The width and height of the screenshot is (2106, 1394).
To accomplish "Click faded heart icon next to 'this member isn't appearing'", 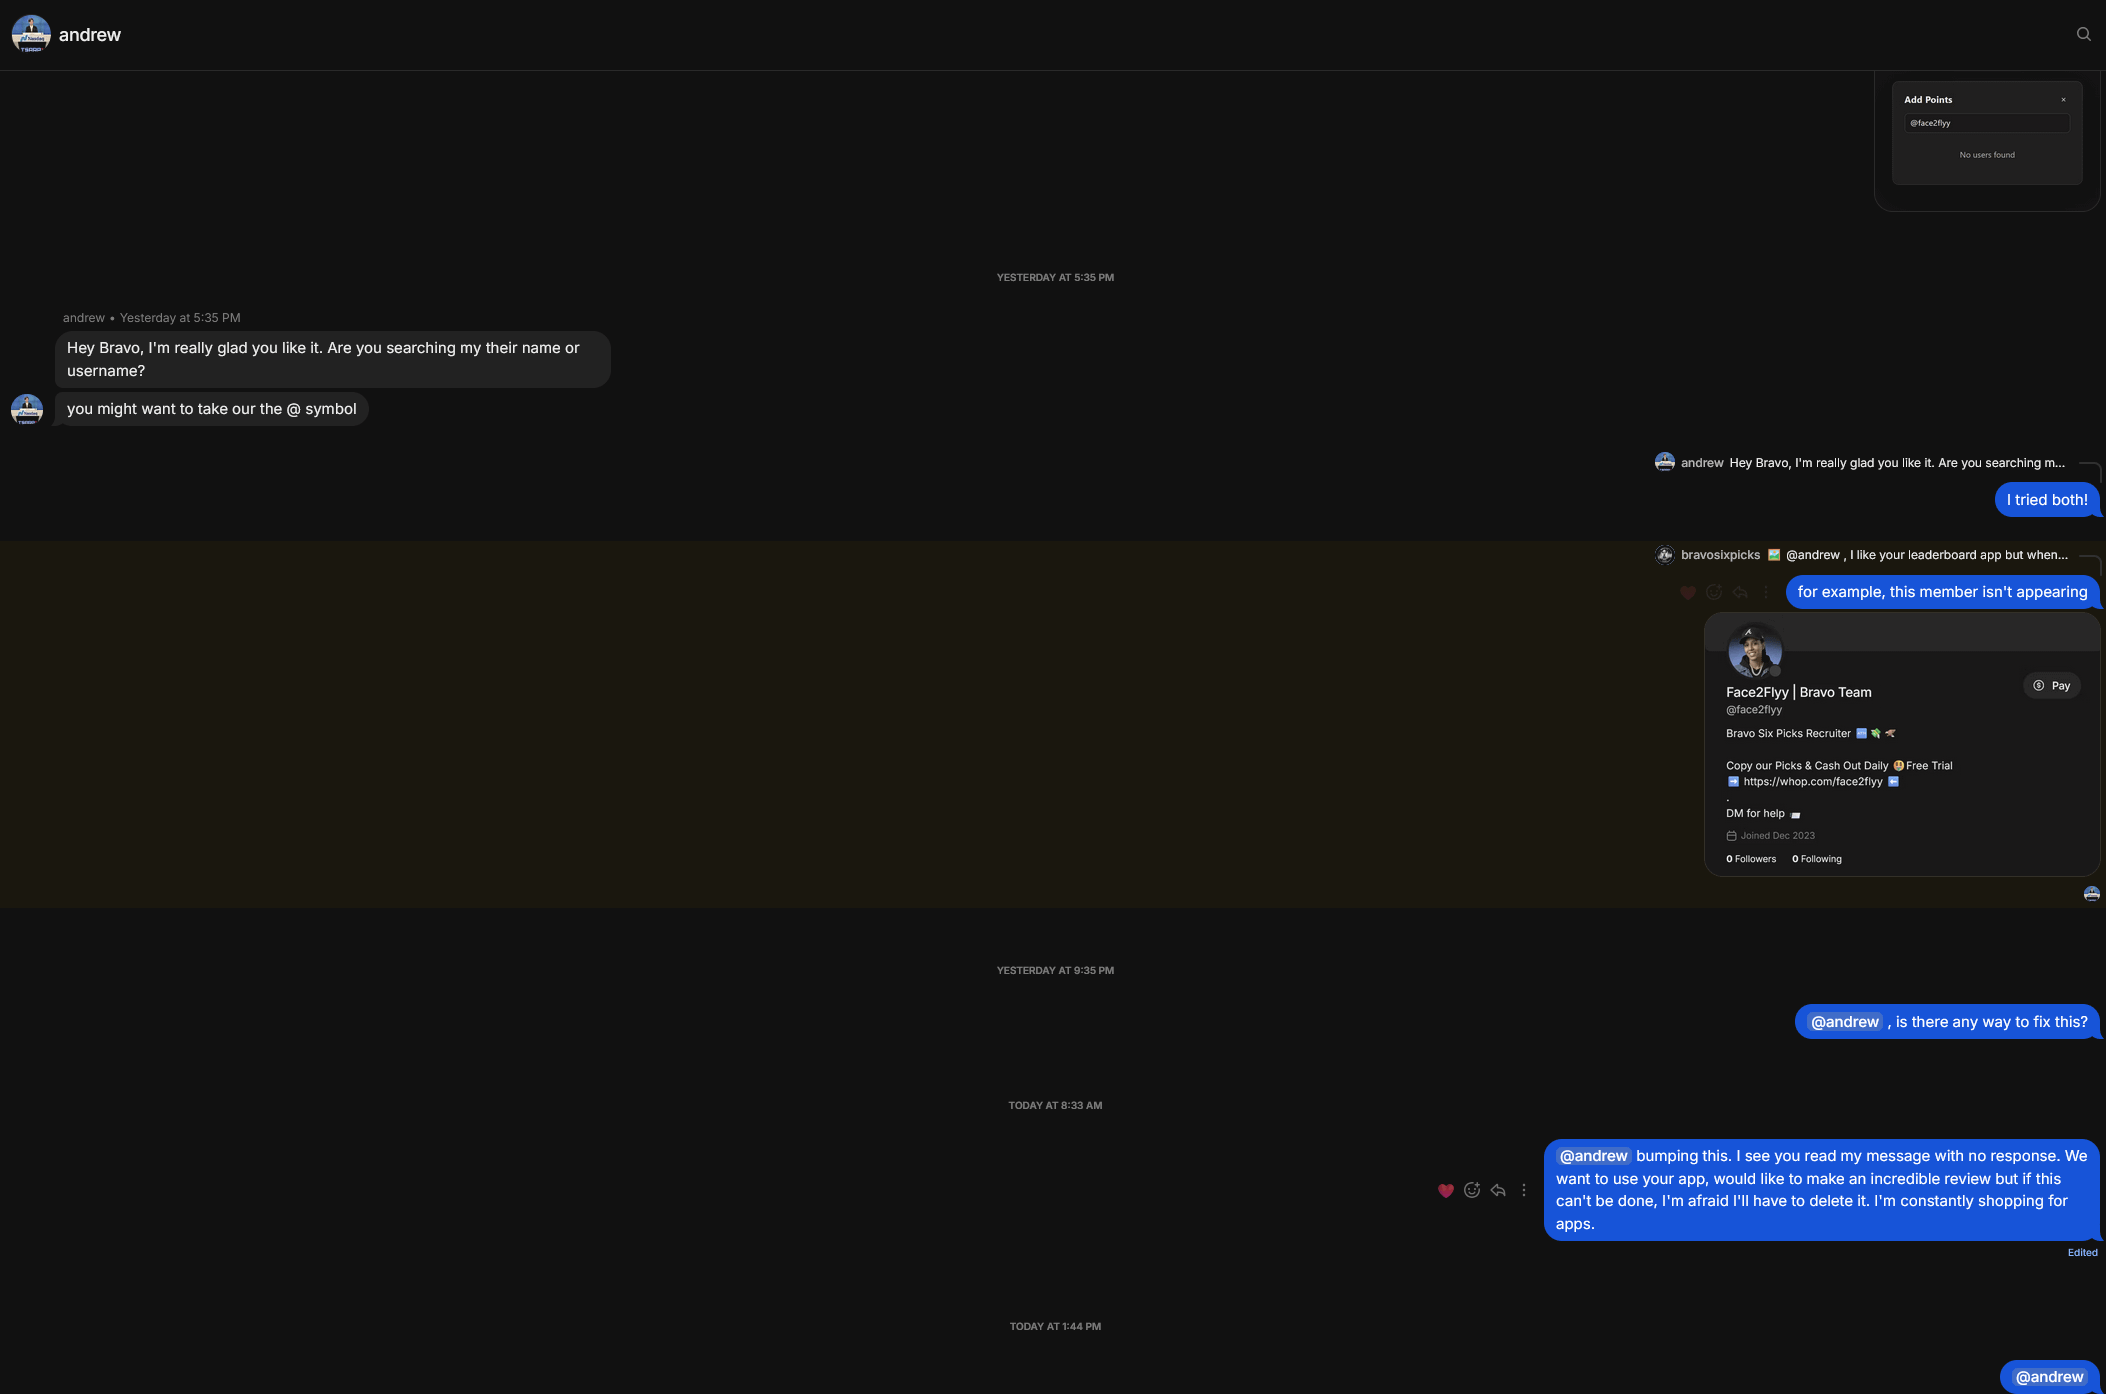I will pos(1688,592).
